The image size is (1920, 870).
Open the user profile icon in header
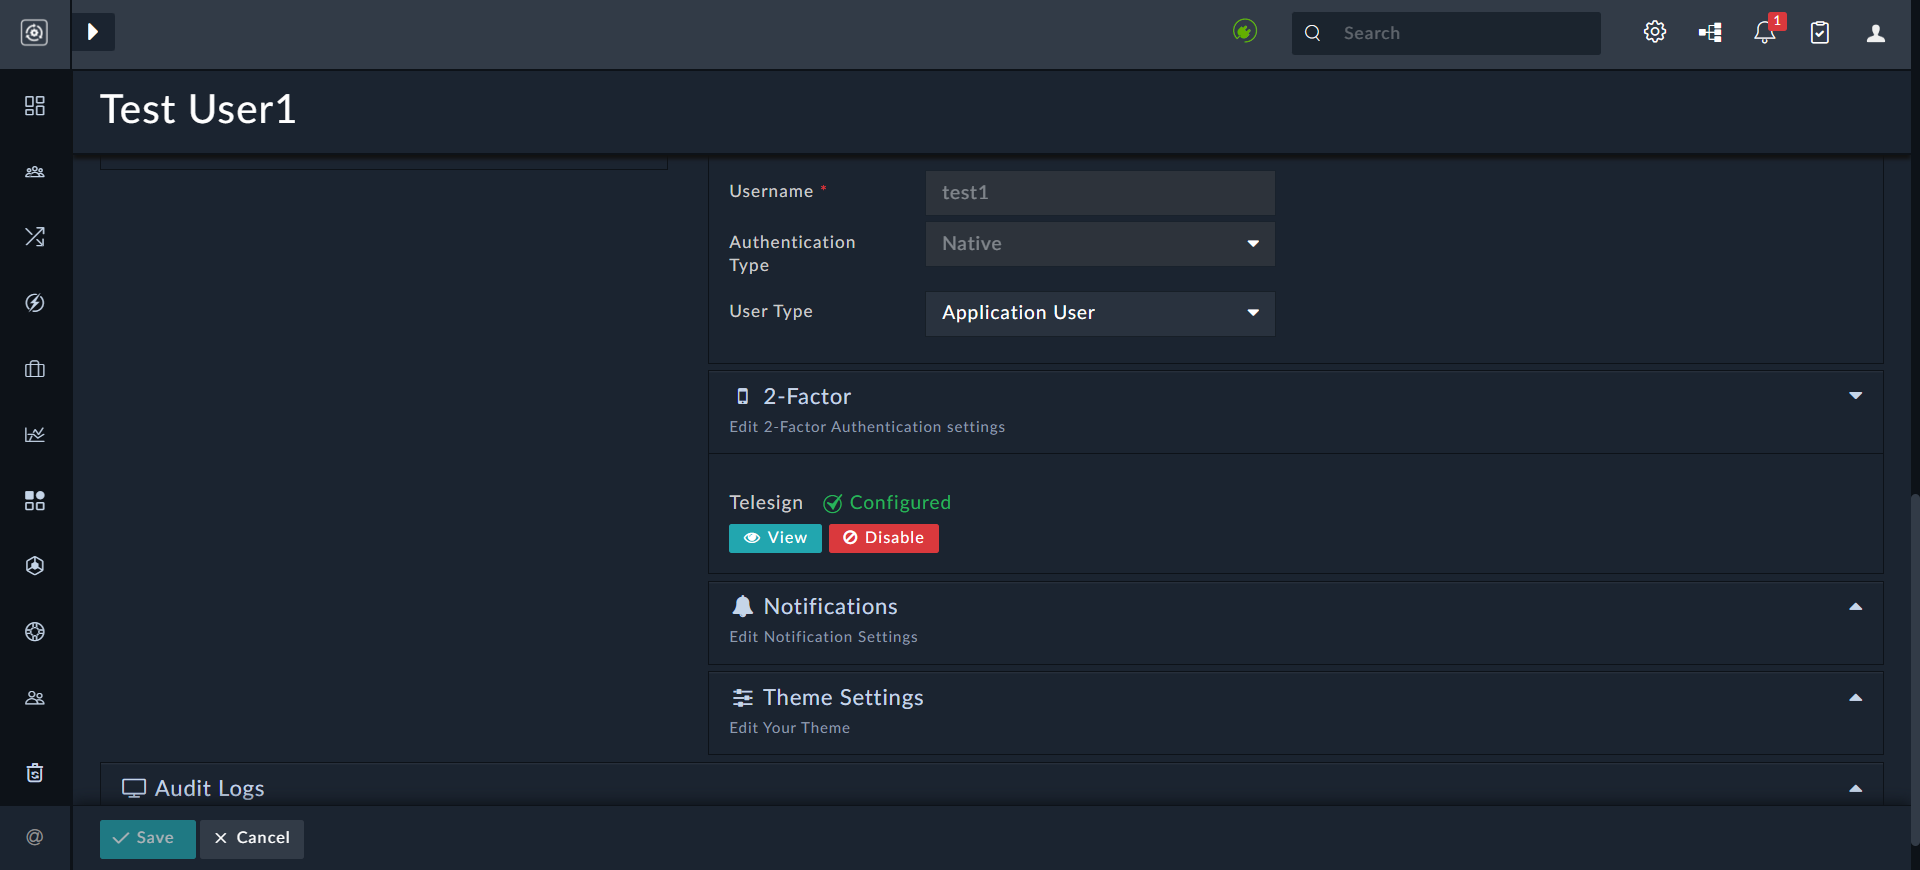pos(1876,33)
